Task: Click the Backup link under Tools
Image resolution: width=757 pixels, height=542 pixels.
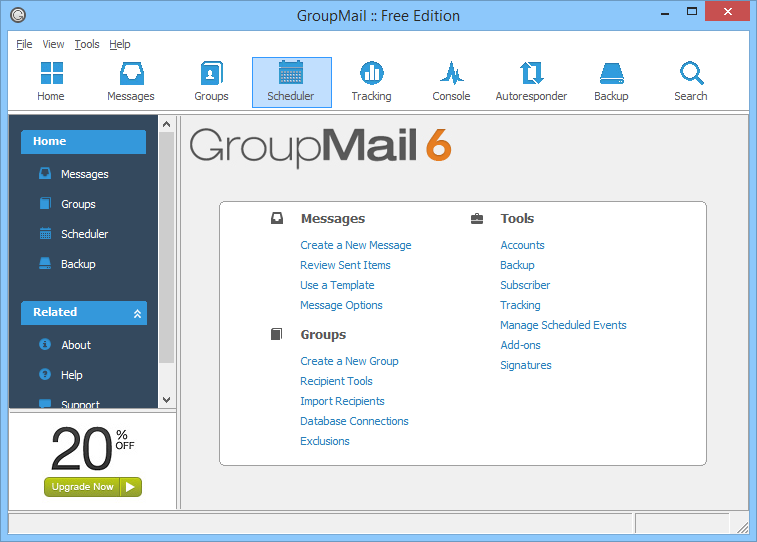Action: coord(518,265)
